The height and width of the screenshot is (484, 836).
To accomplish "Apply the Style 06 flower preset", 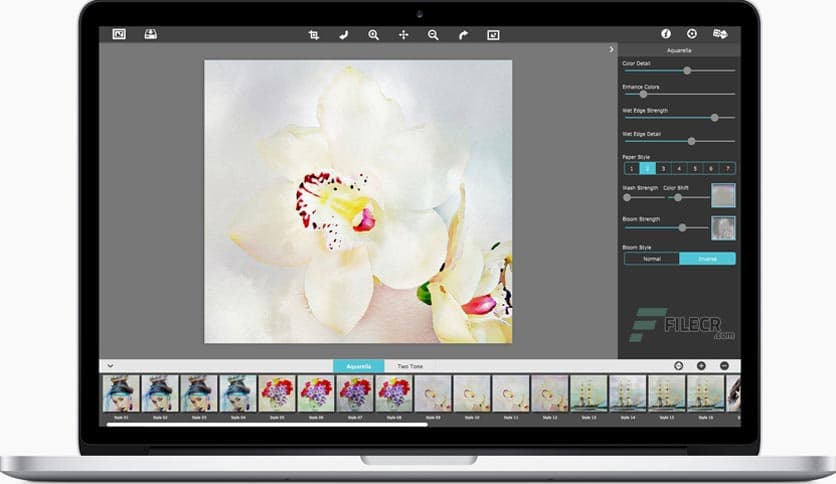I will click(316, 393).
